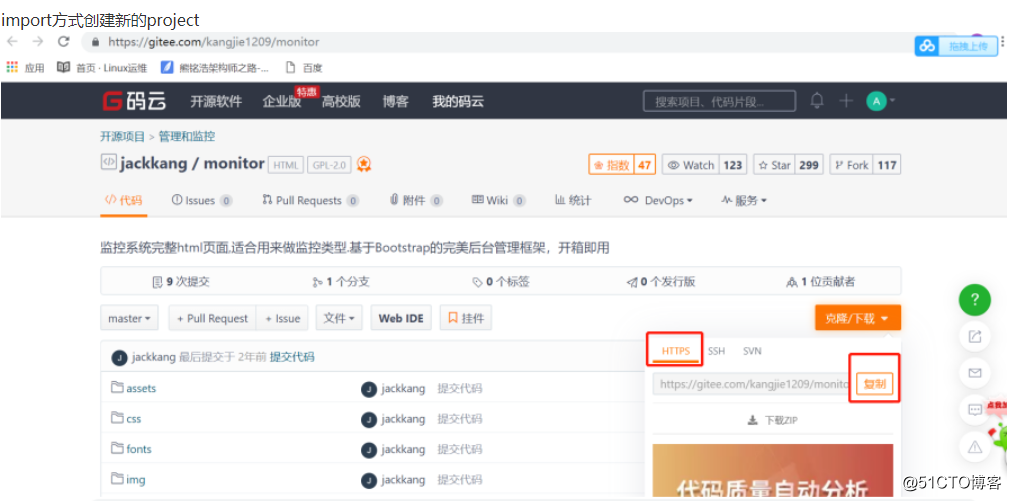Open the 博客 nav item

(x=395, y=101)
